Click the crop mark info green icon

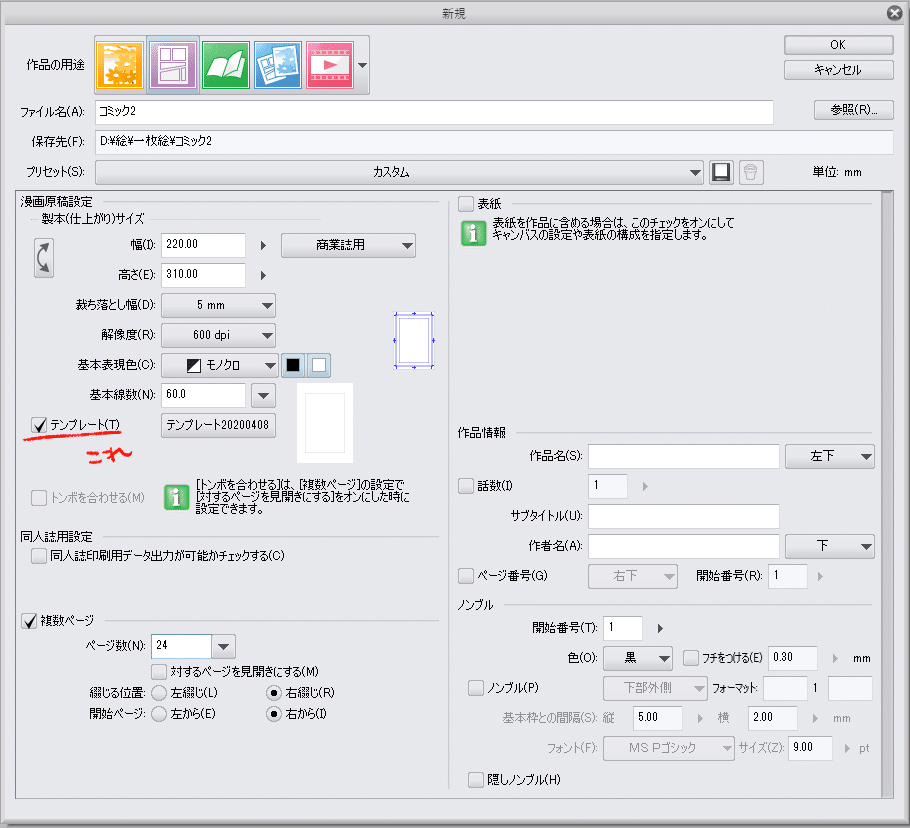[176, 498]
